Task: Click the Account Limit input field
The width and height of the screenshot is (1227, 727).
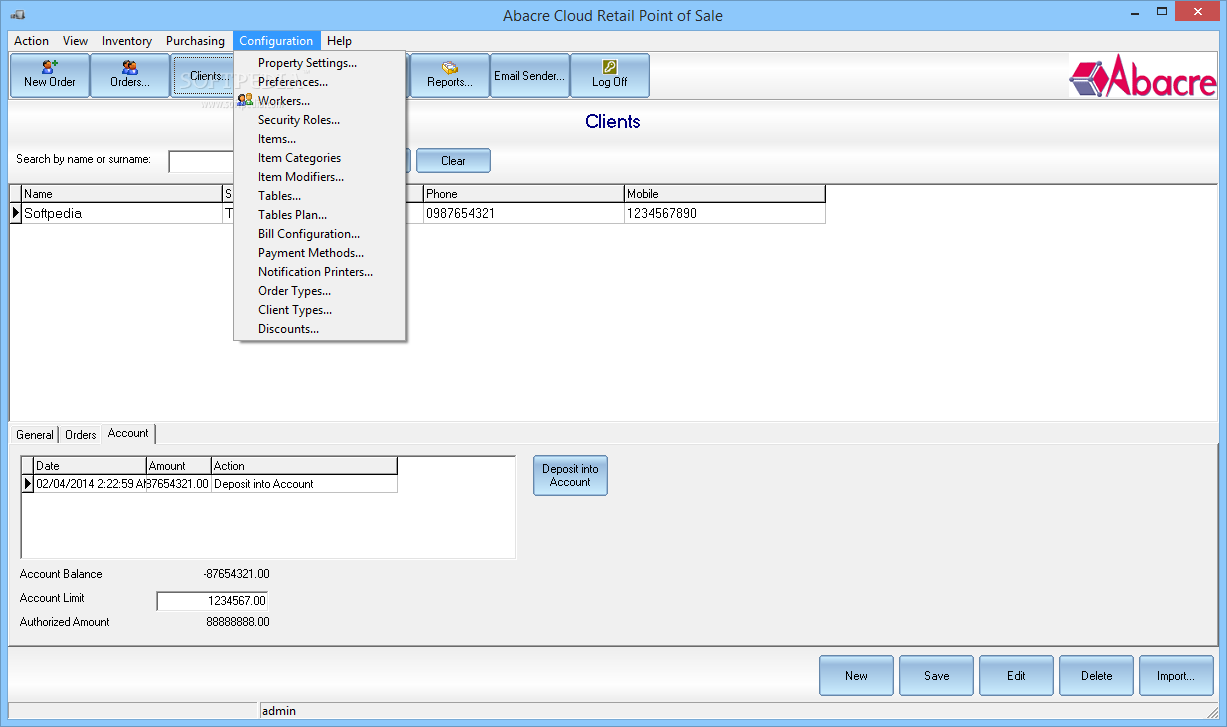Action: click(212, 601)
